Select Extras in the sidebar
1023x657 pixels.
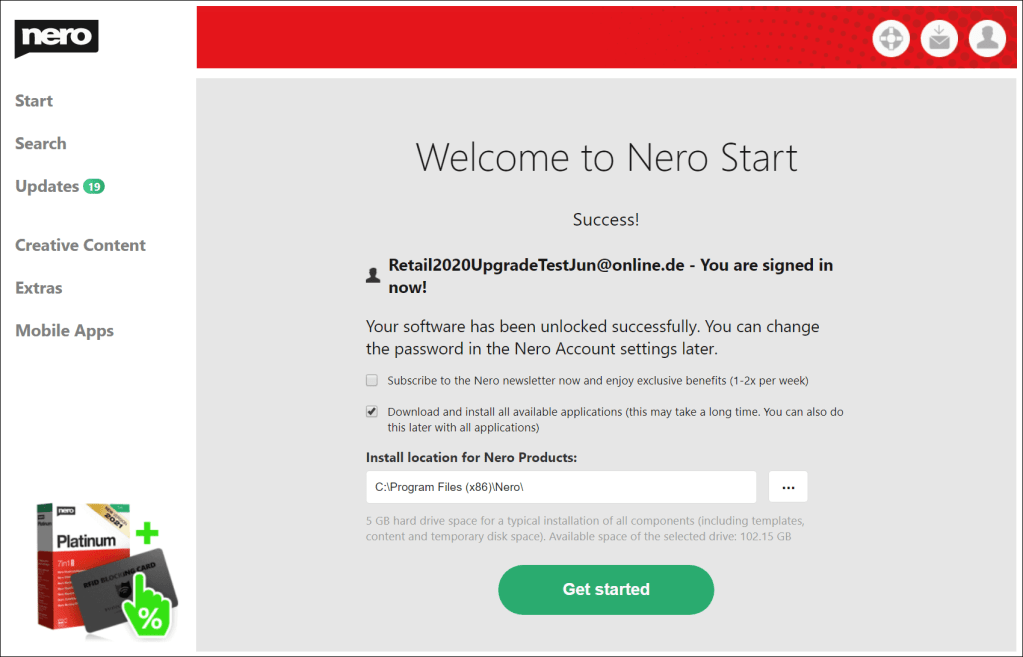(x=39, y=288)
